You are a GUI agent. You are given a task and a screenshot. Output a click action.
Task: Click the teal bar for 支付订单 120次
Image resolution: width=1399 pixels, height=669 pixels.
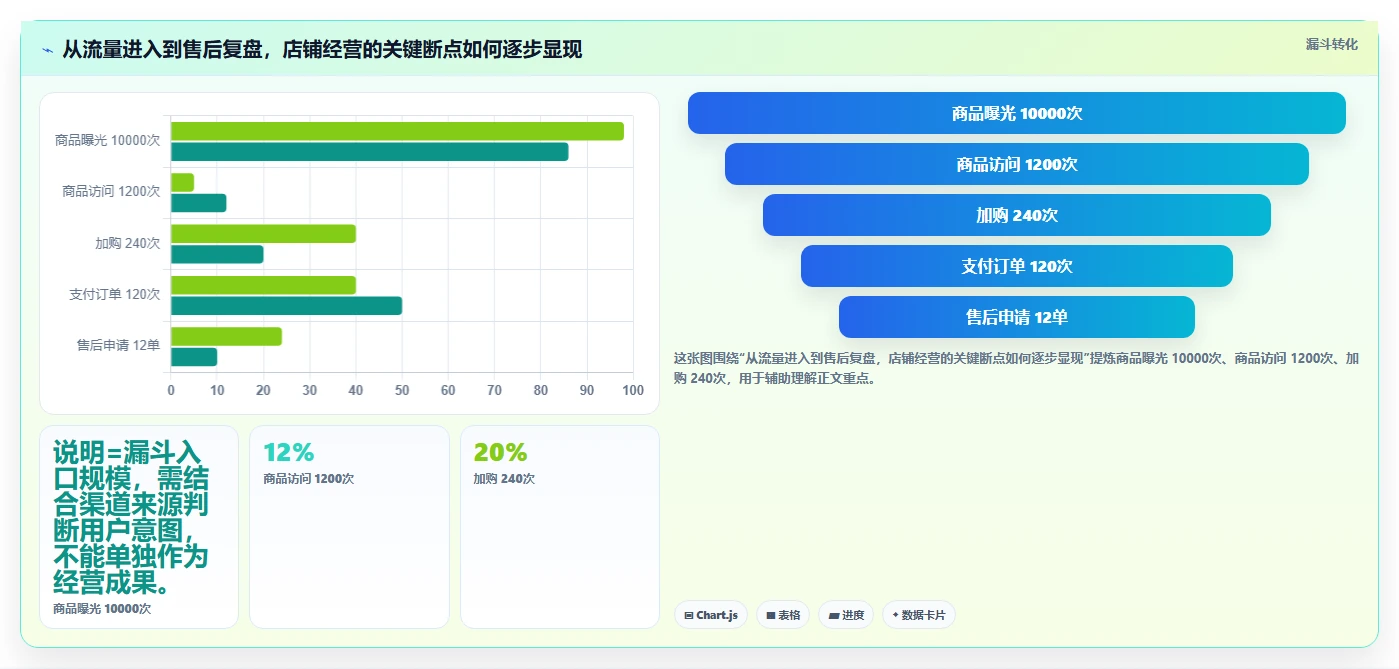[286, 305]
